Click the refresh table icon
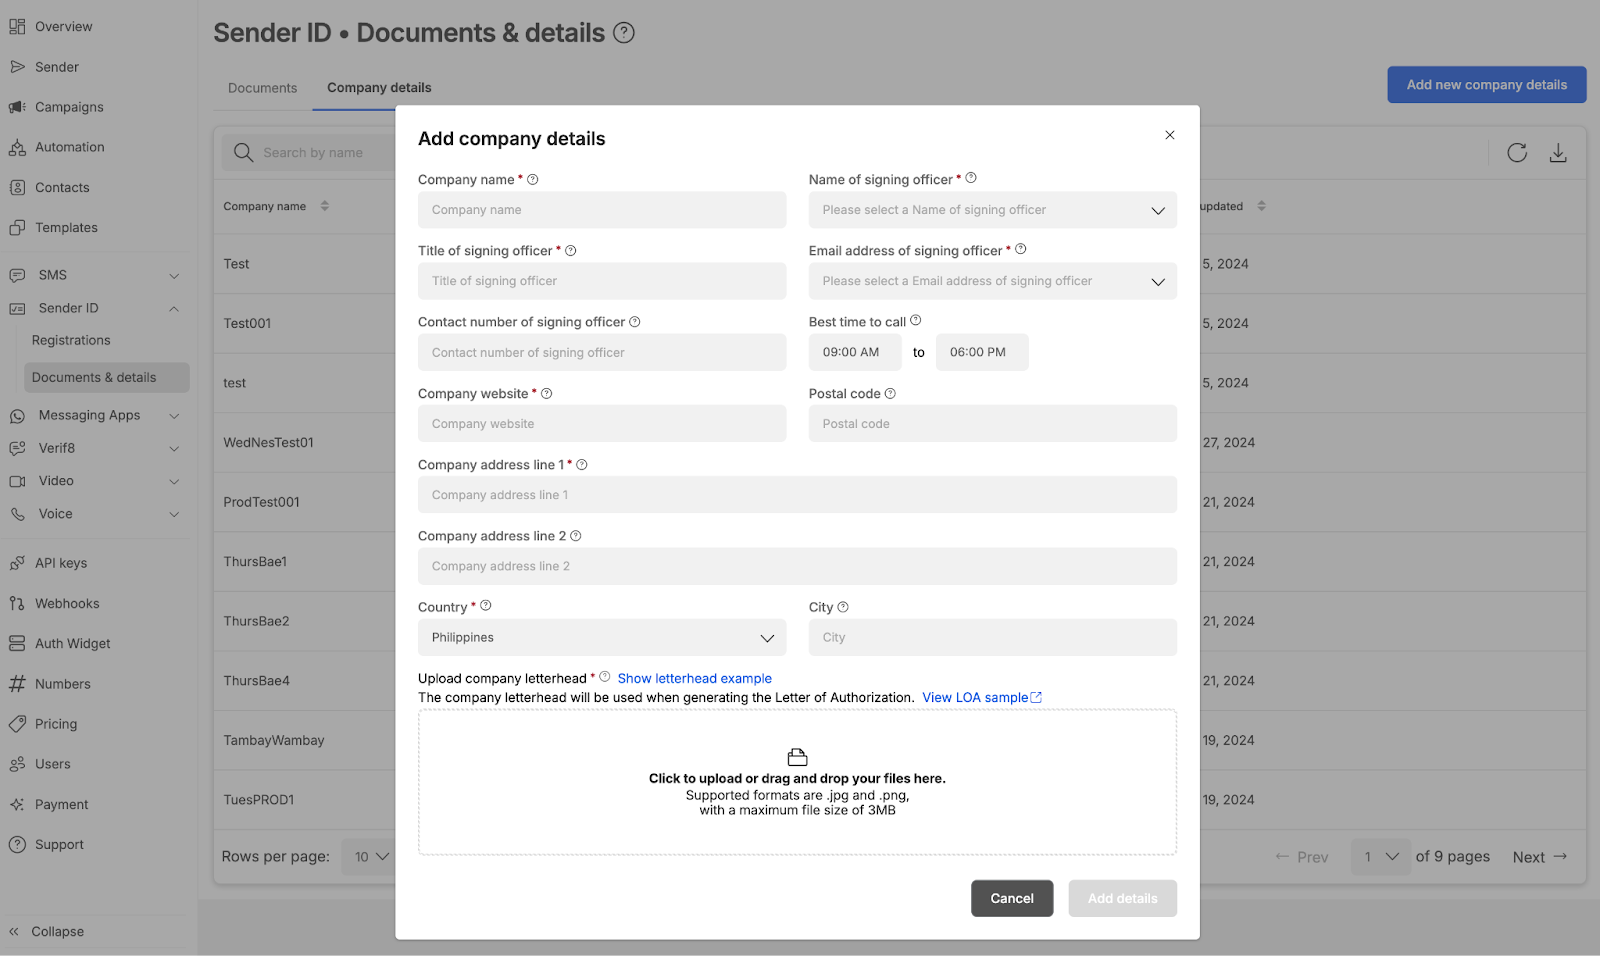This screenshot has height=956, width=1600. click(1517, 153)
